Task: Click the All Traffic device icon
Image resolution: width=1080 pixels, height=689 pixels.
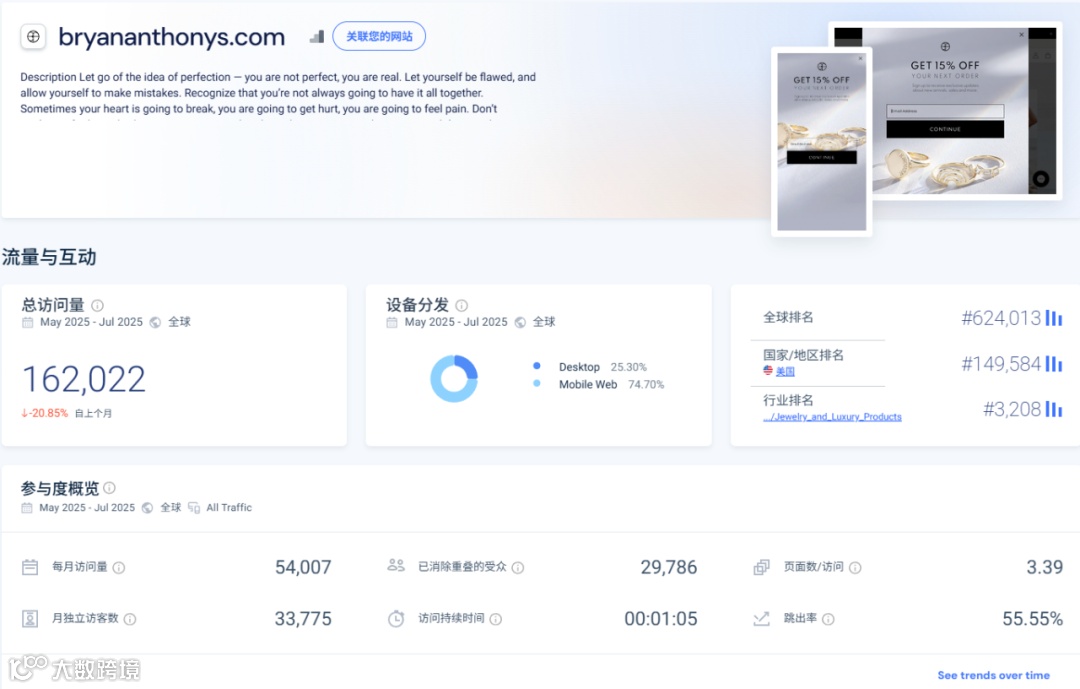Action: (194, 508)
